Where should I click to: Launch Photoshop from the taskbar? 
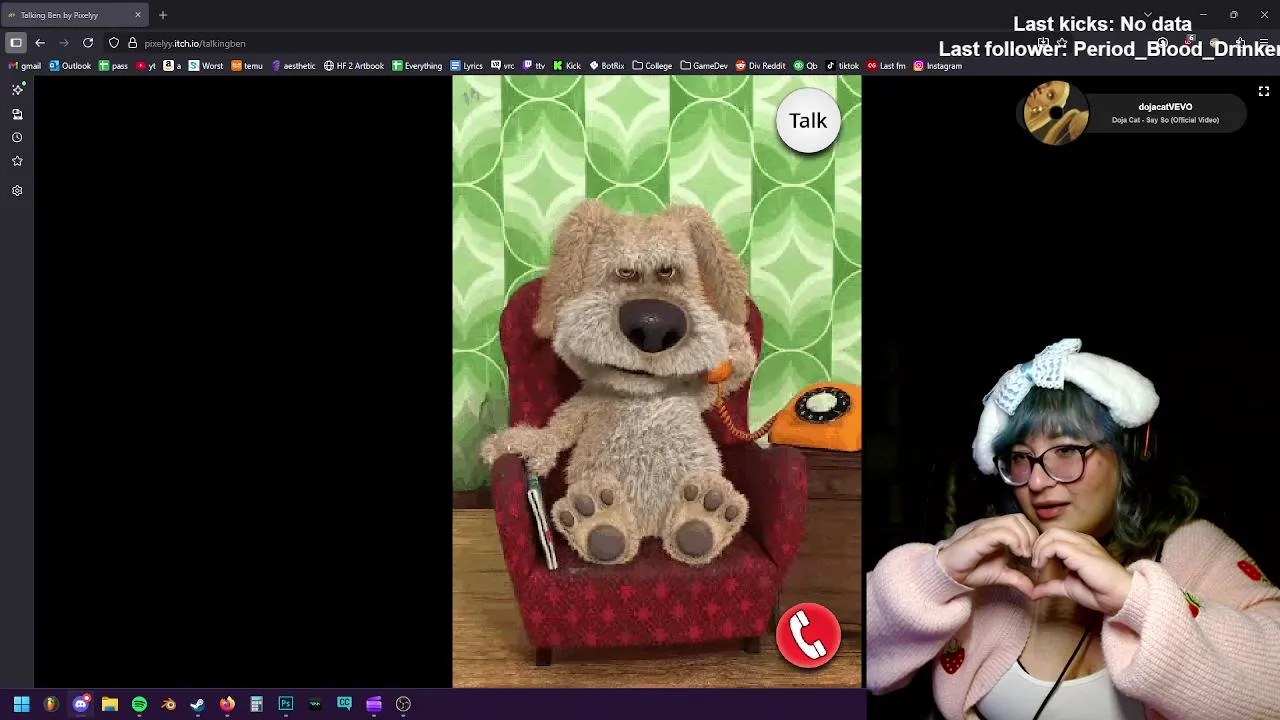(286, 704)
